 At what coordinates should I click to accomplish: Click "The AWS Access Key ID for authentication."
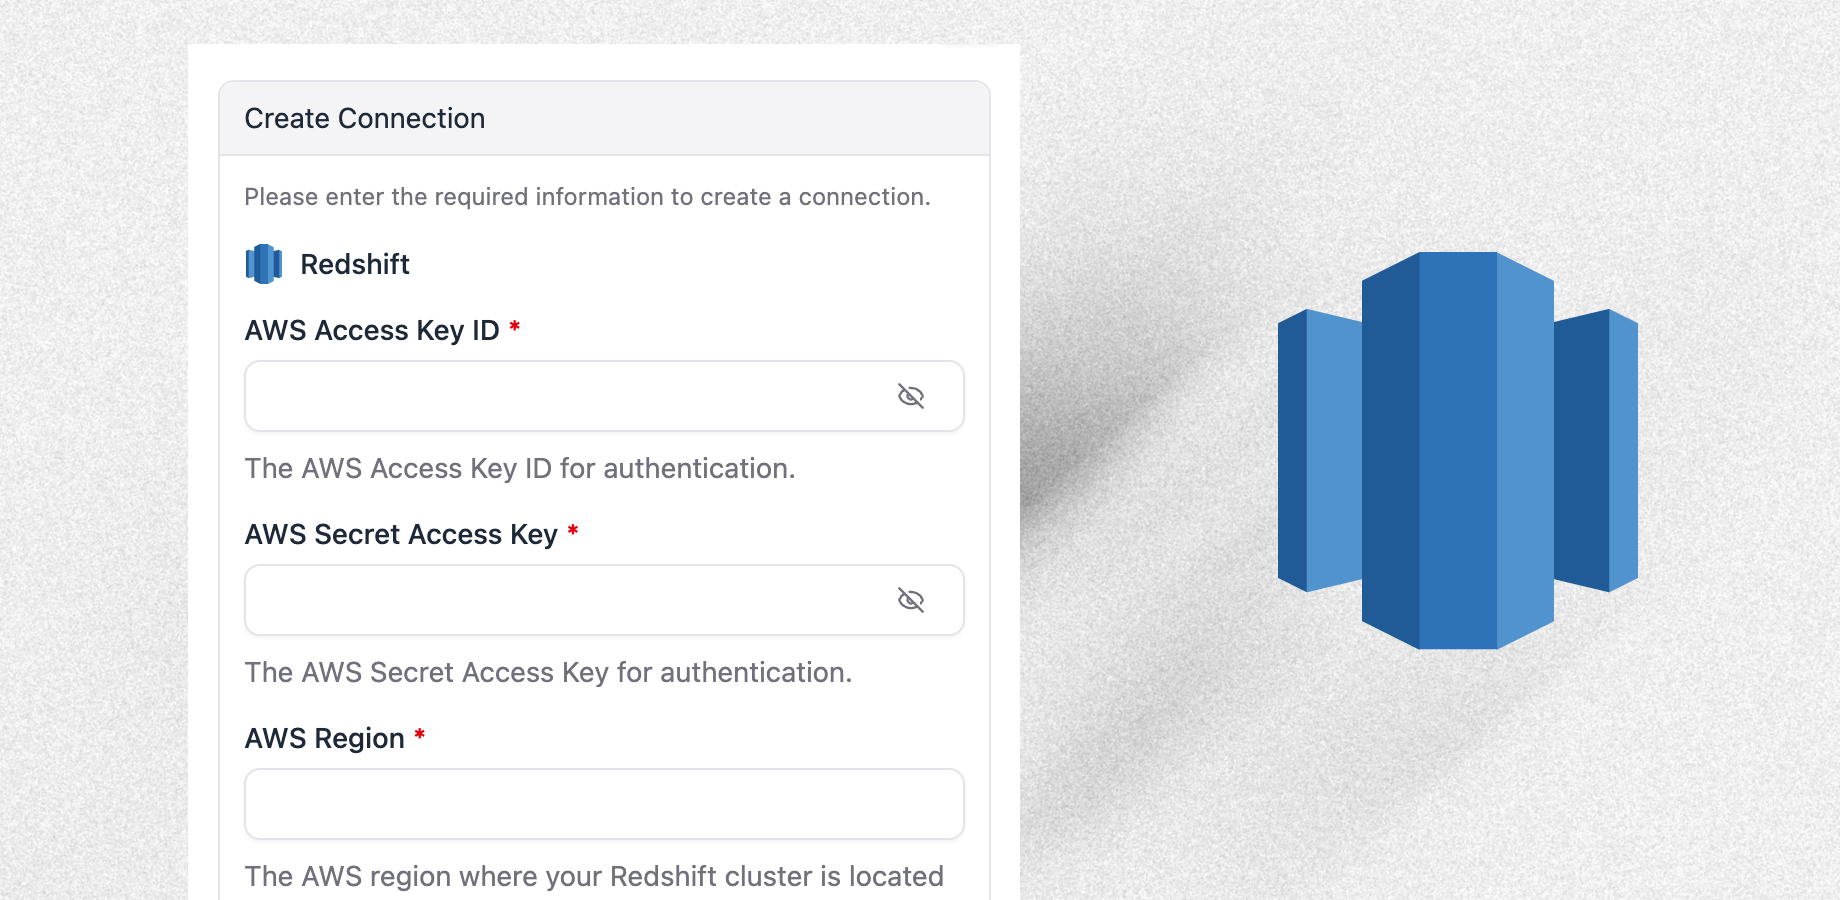tap(520, 468)
